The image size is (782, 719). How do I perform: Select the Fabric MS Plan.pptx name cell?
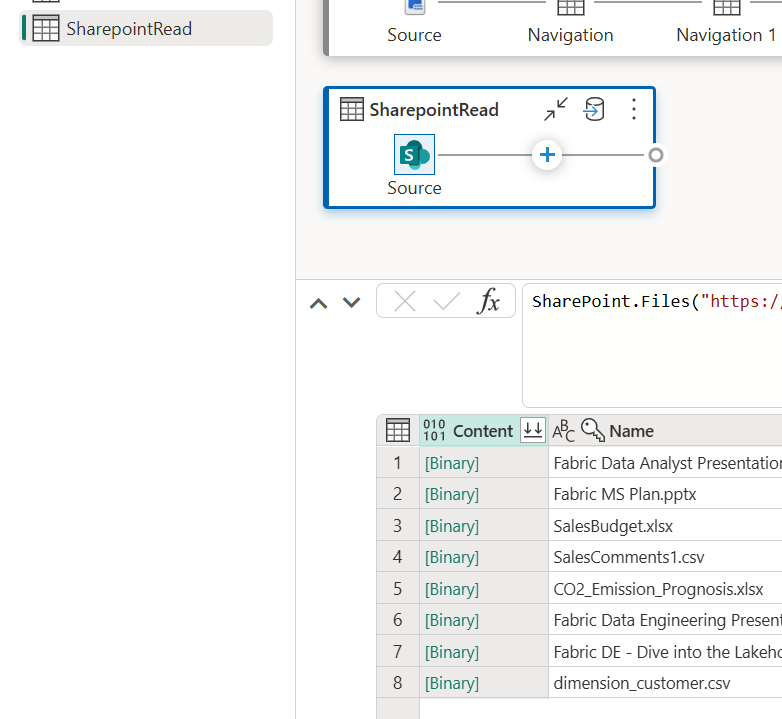pos(665,494)
